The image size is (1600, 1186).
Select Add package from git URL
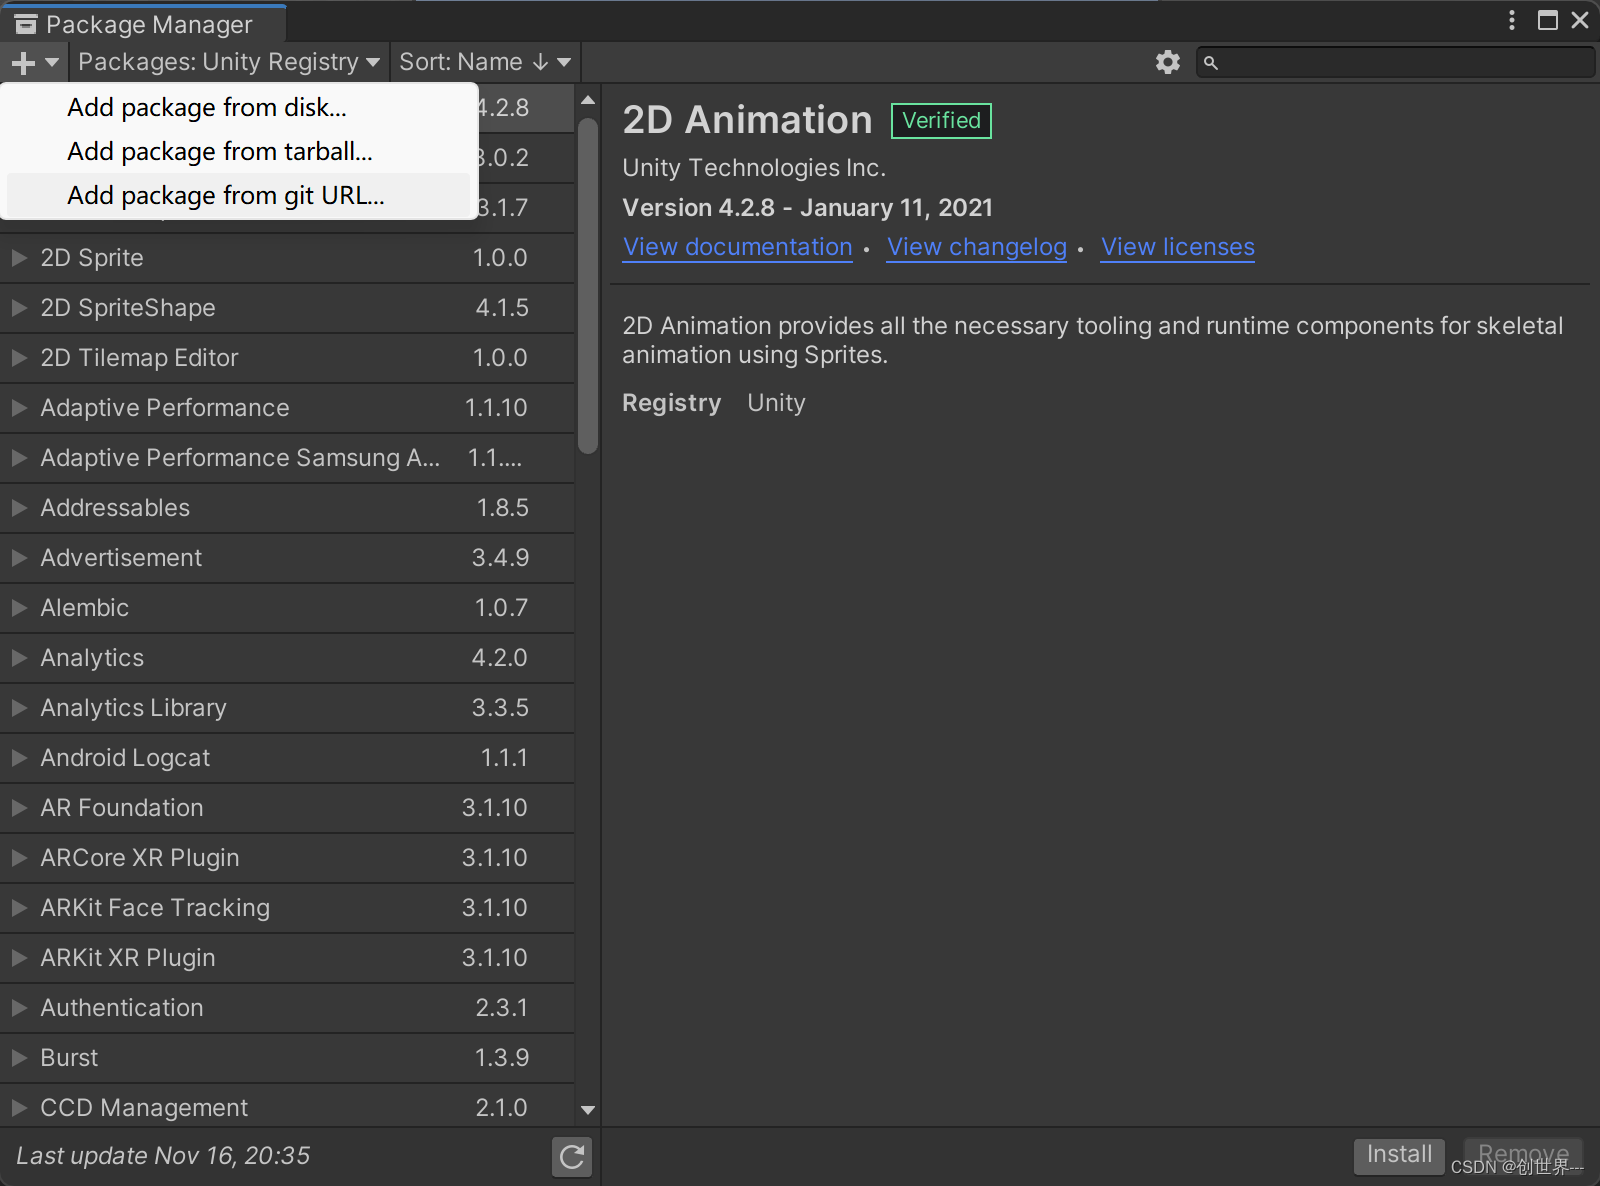tap(225, 195)
